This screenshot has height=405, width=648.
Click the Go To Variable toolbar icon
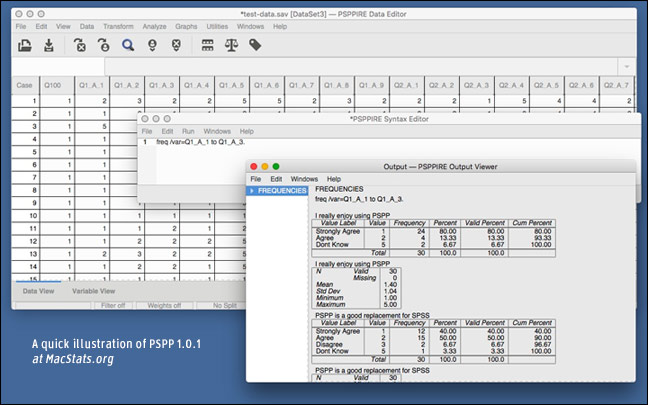point(80,45)
